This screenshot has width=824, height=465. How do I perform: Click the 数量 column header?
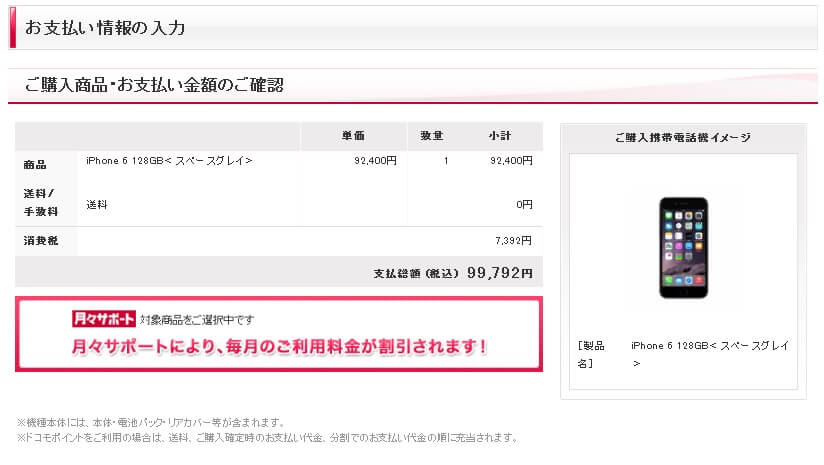point(431,136)
